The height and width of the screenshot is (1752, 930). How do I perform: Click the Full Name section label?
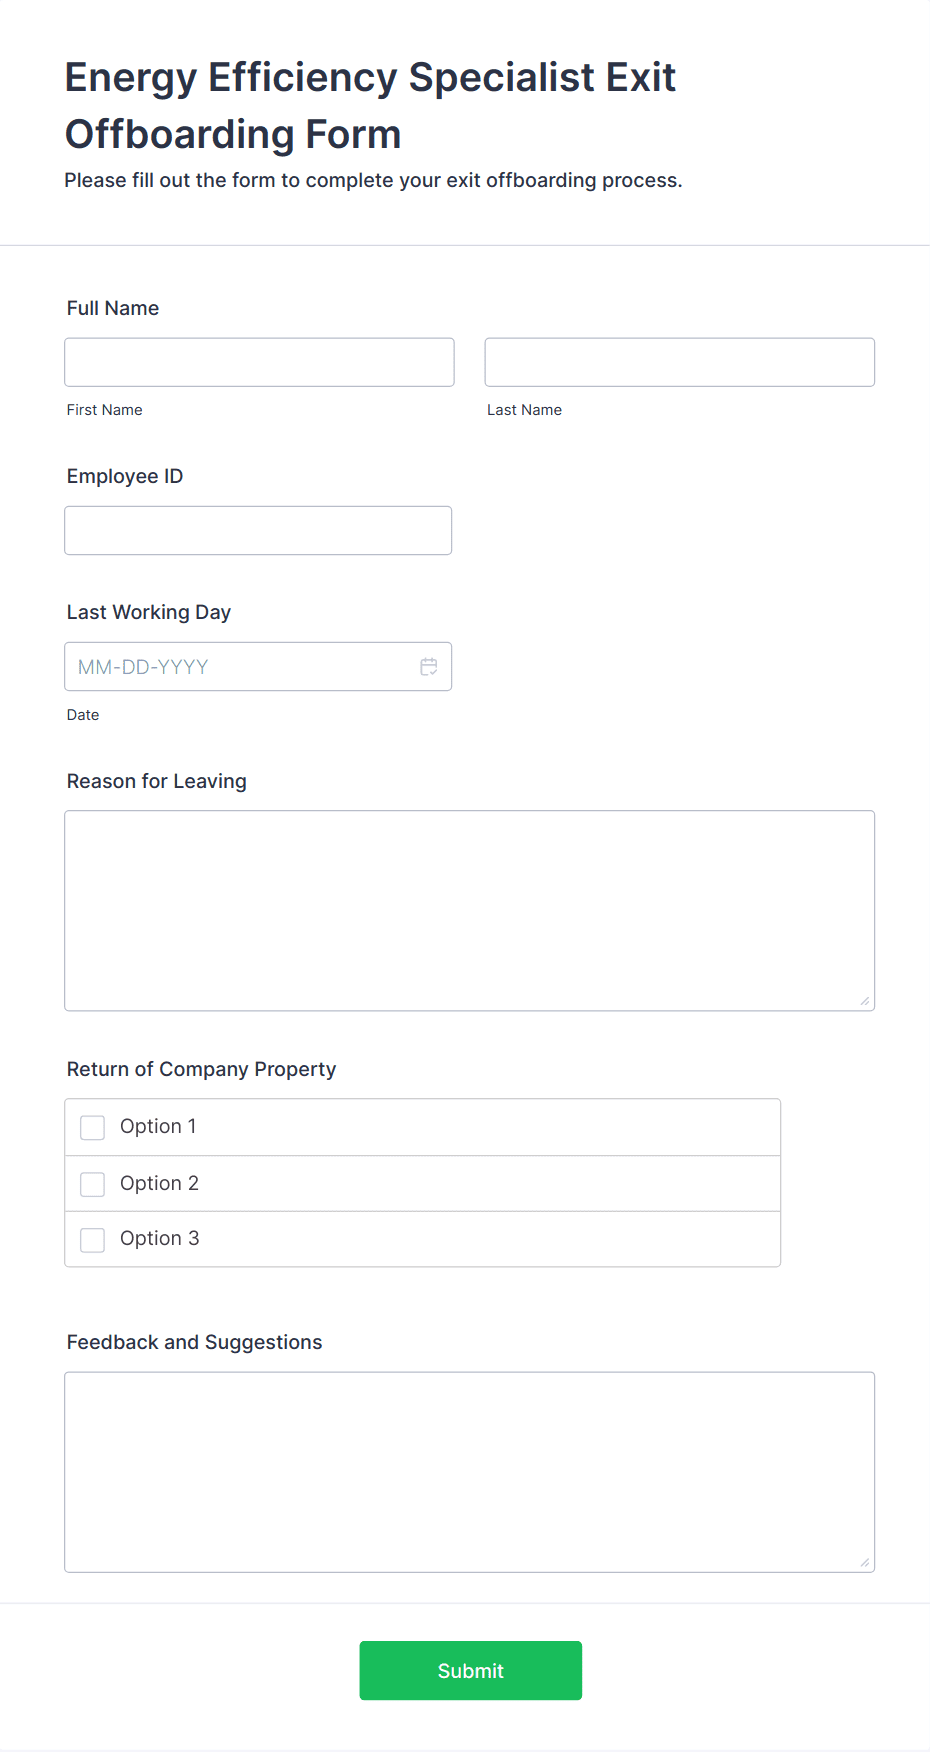click(x=112, y=308)
